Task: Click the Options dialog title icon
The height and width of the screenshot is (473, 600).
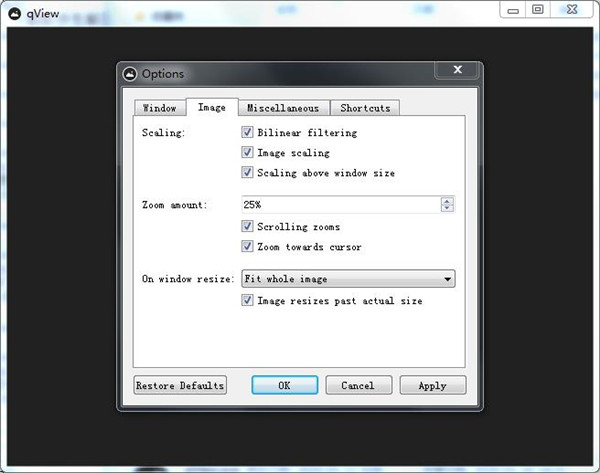Action: coord(129,73)
